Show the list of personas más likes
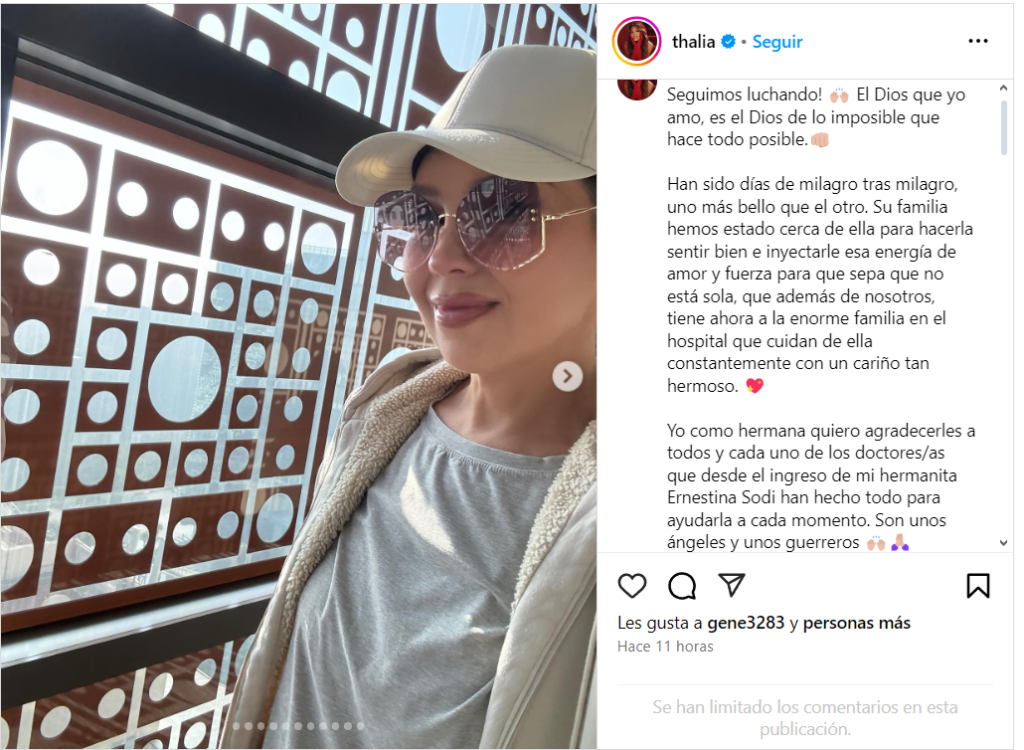Screen dimensions: 1024x750 point(856,623)
